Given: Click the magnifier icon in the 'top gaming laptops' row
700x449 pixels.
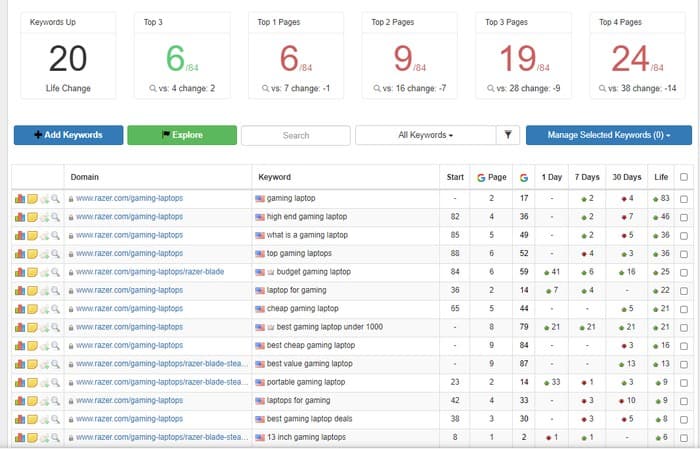Looking at the screenshot, I should [x=56, y=254].
